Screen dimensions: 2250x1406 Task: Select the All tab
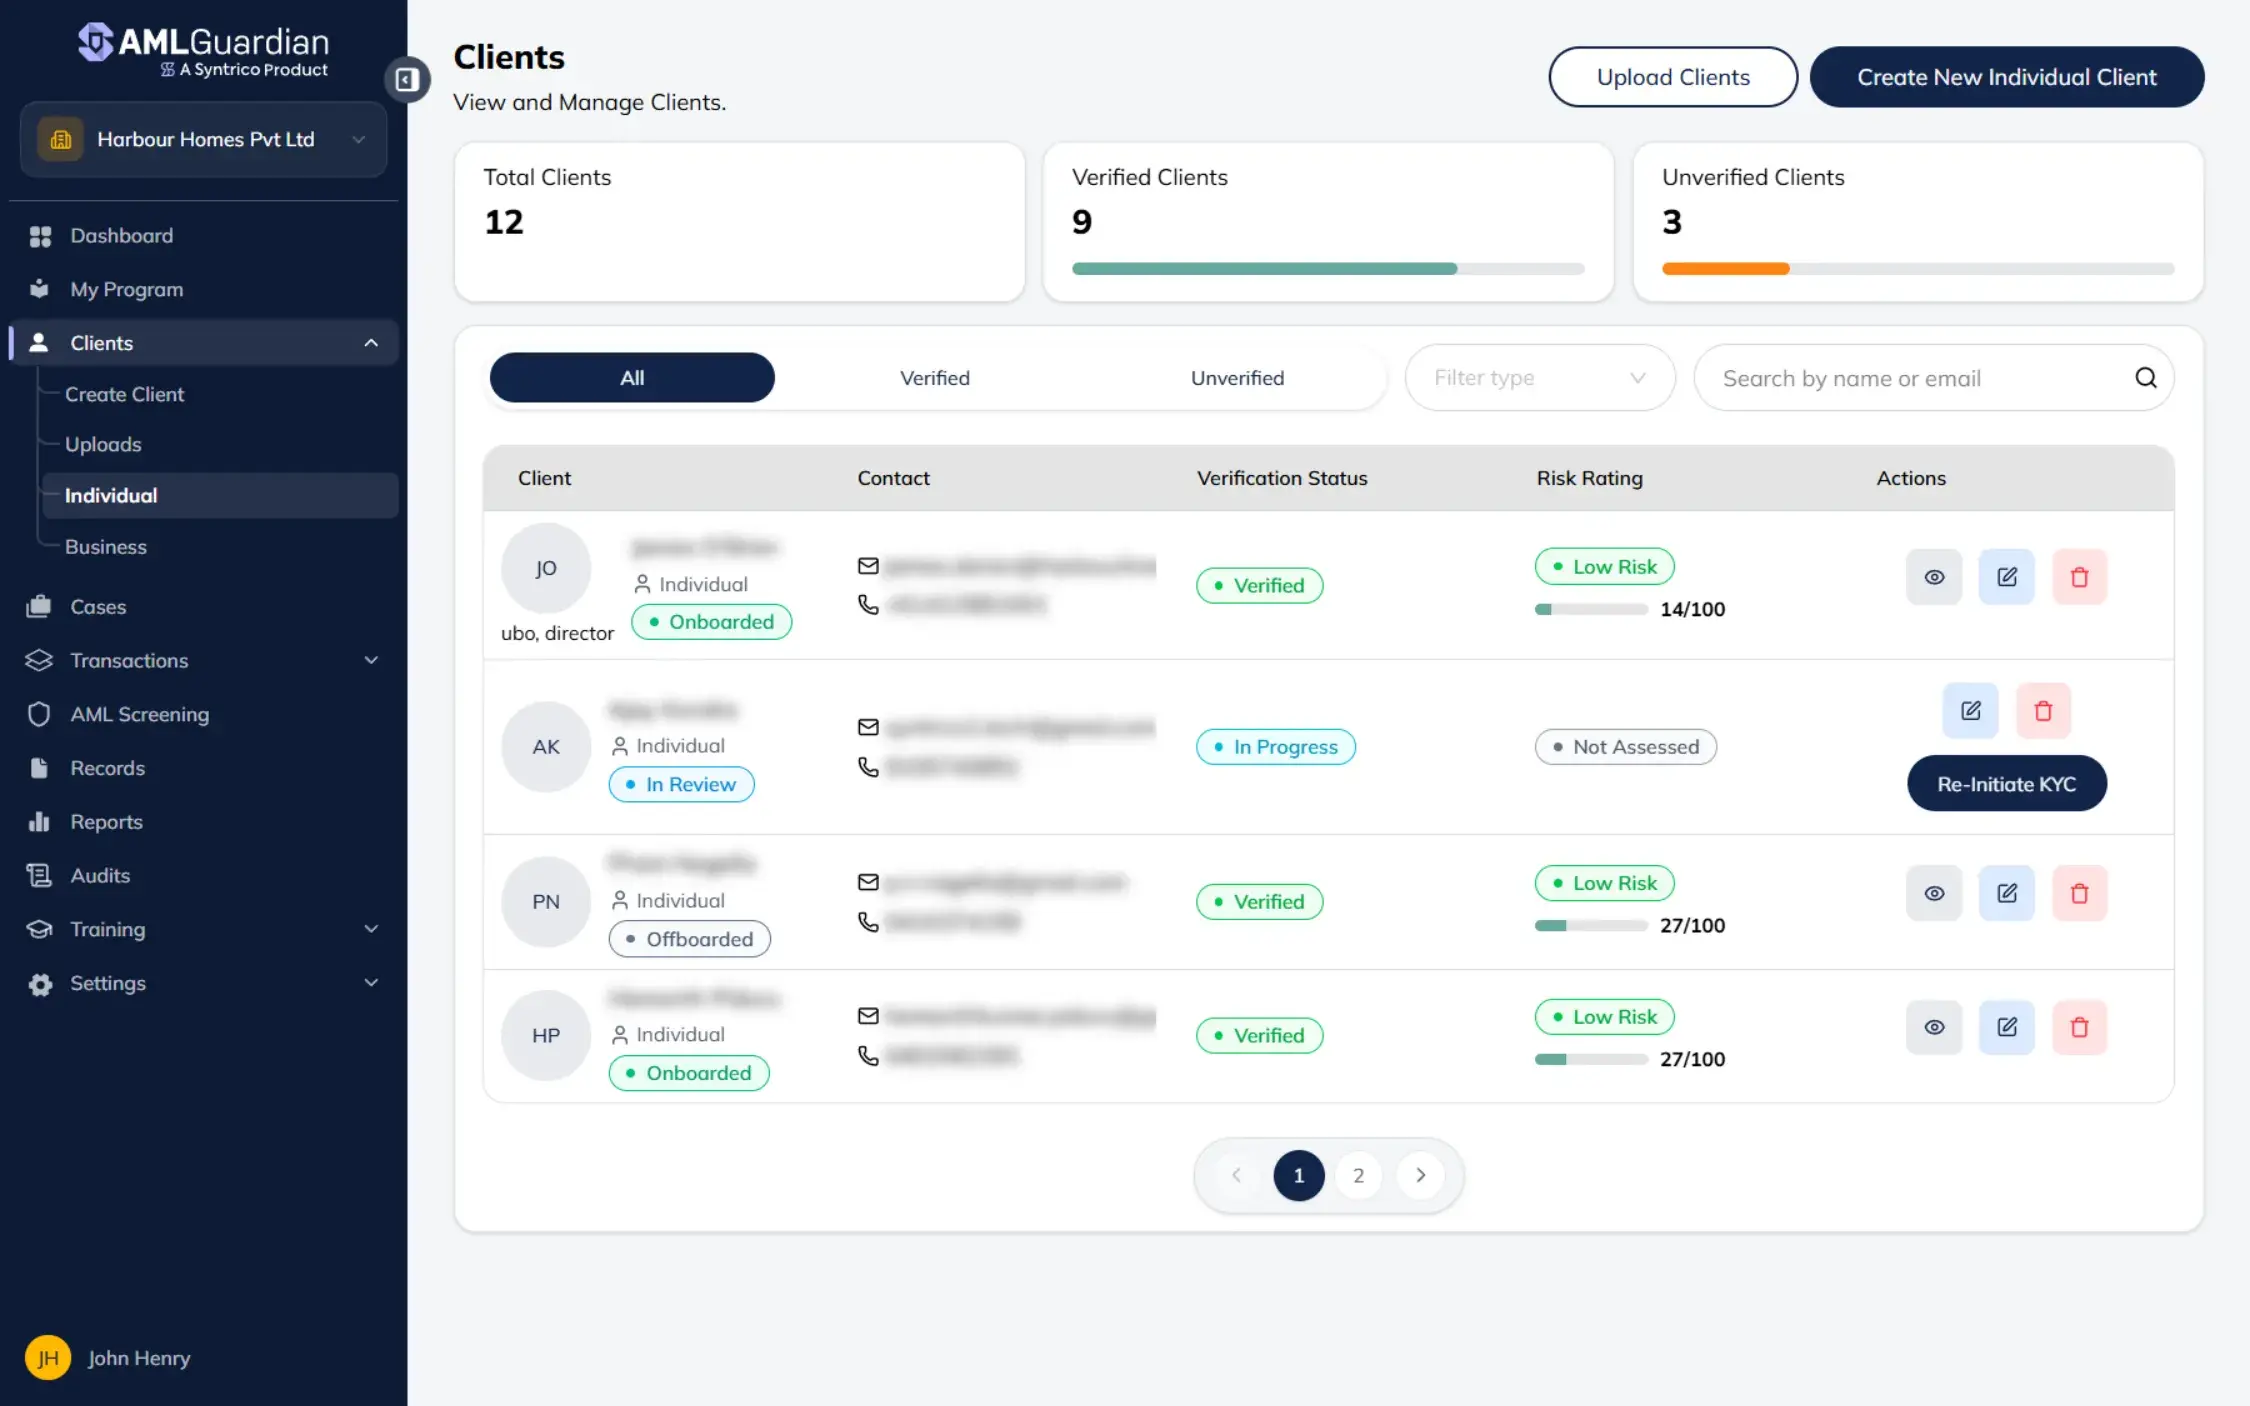click(x=632, y=378)
